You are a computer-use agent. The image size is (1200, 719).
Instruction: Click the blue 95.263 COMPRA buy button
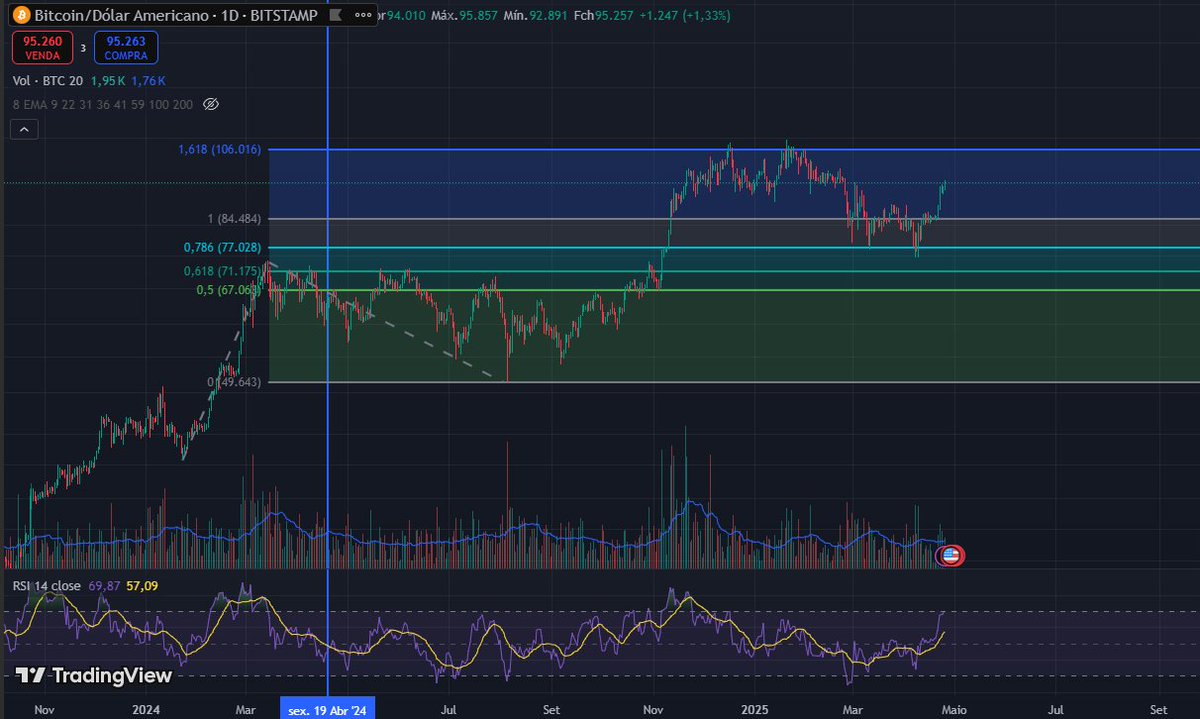[x=126, y=48]
